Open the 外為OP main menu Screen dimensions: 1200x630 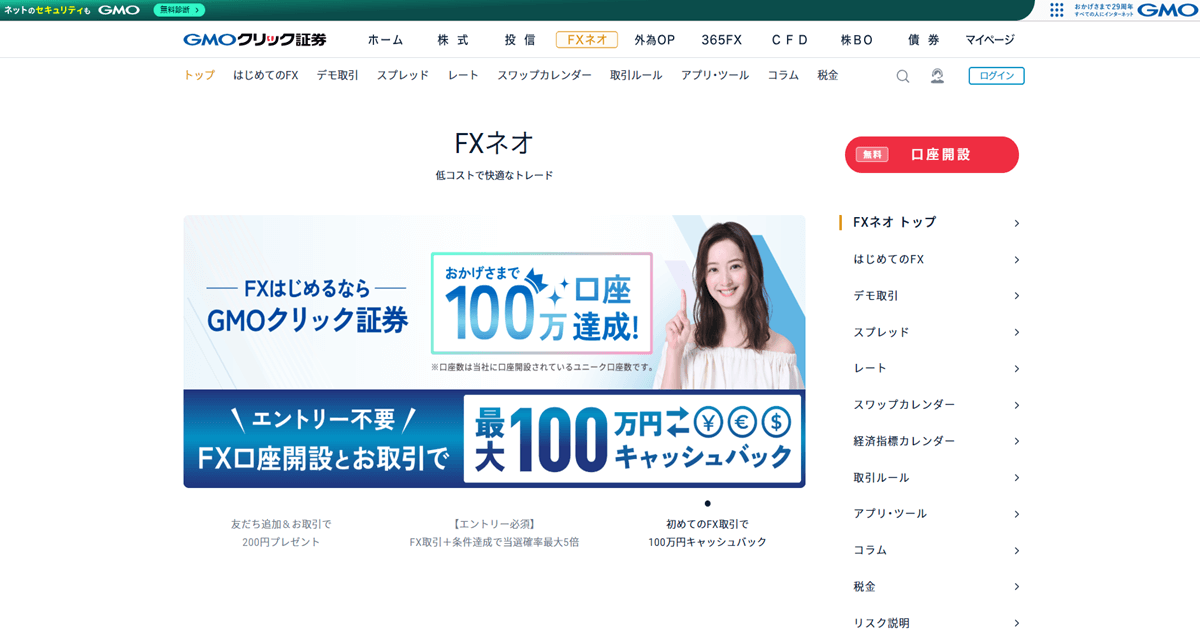[655, 40]
